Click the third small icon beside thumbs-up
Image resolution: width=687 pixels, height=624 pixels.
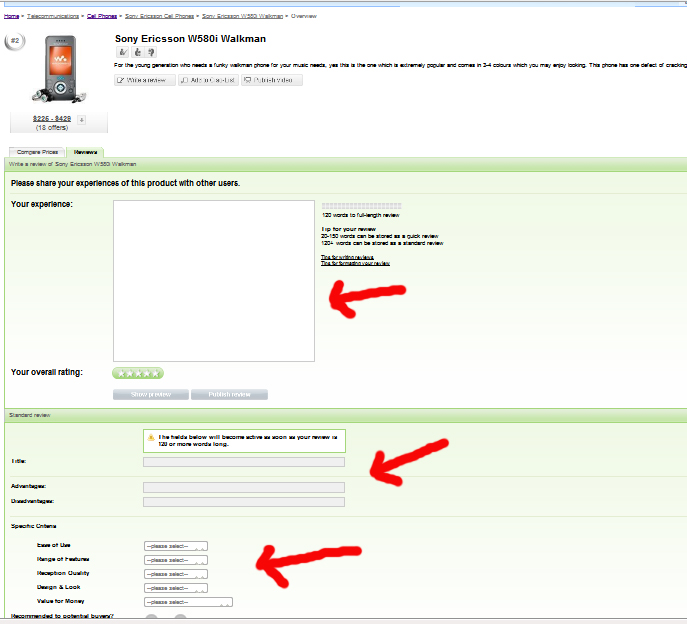click(x=151, y=52)
